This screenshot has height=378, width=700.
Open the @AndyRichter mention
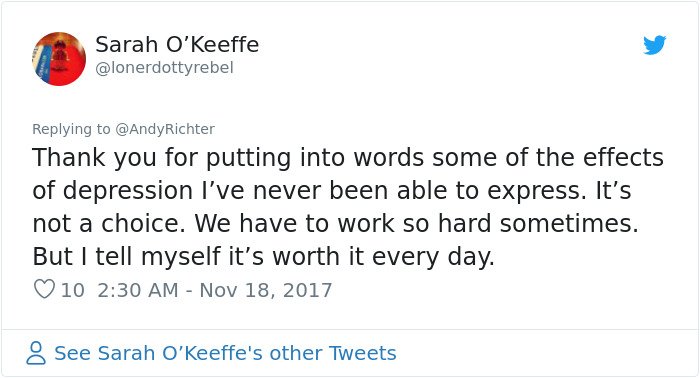[165, 129]
